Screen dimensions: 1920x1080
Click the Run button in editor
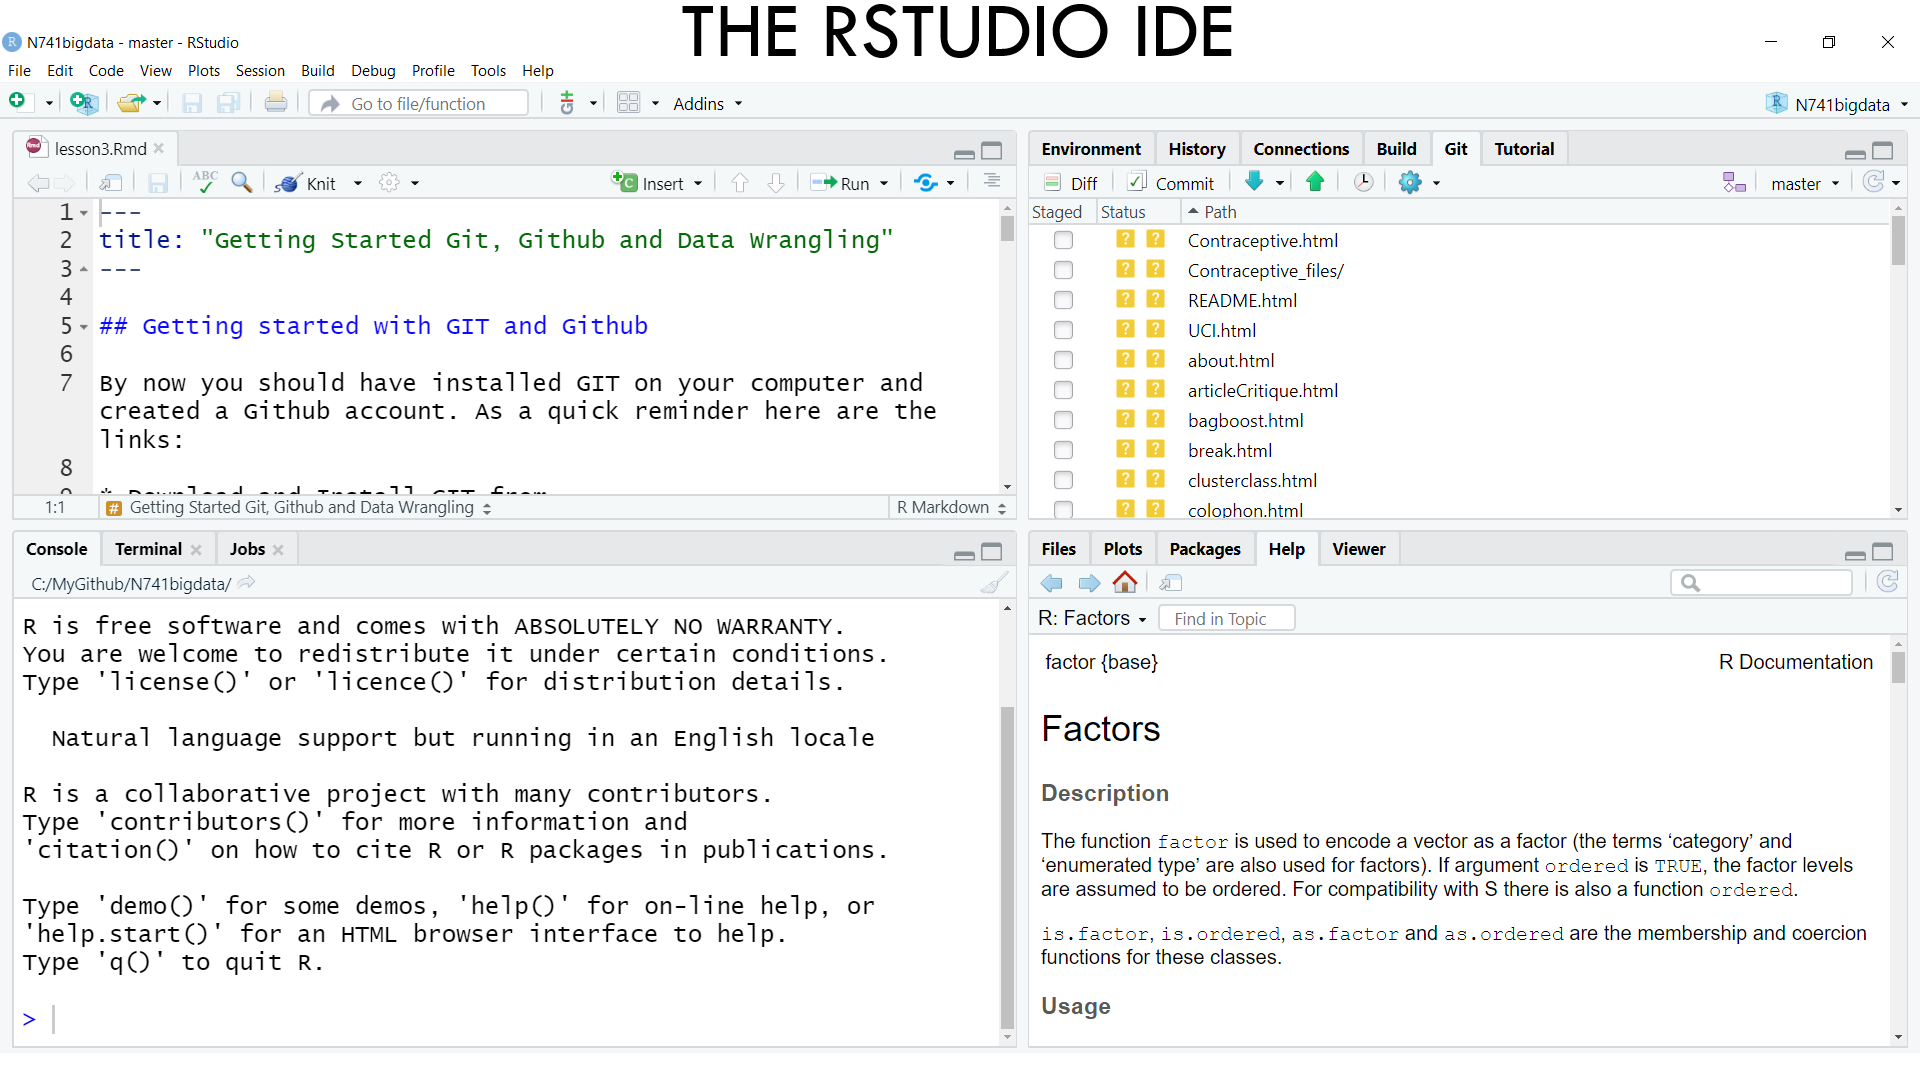[x=840, y=183]
